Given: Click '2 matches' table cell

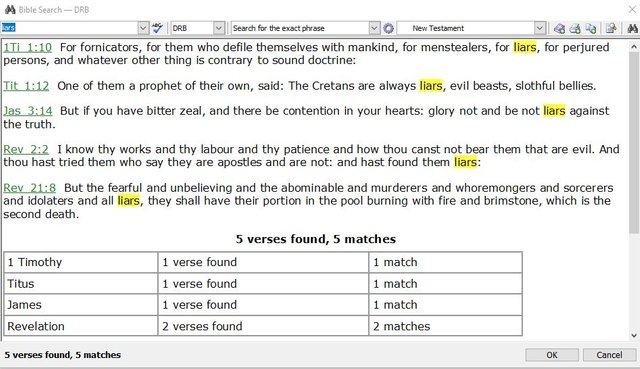Looking at the screenshot, I should tap(445, 326).
